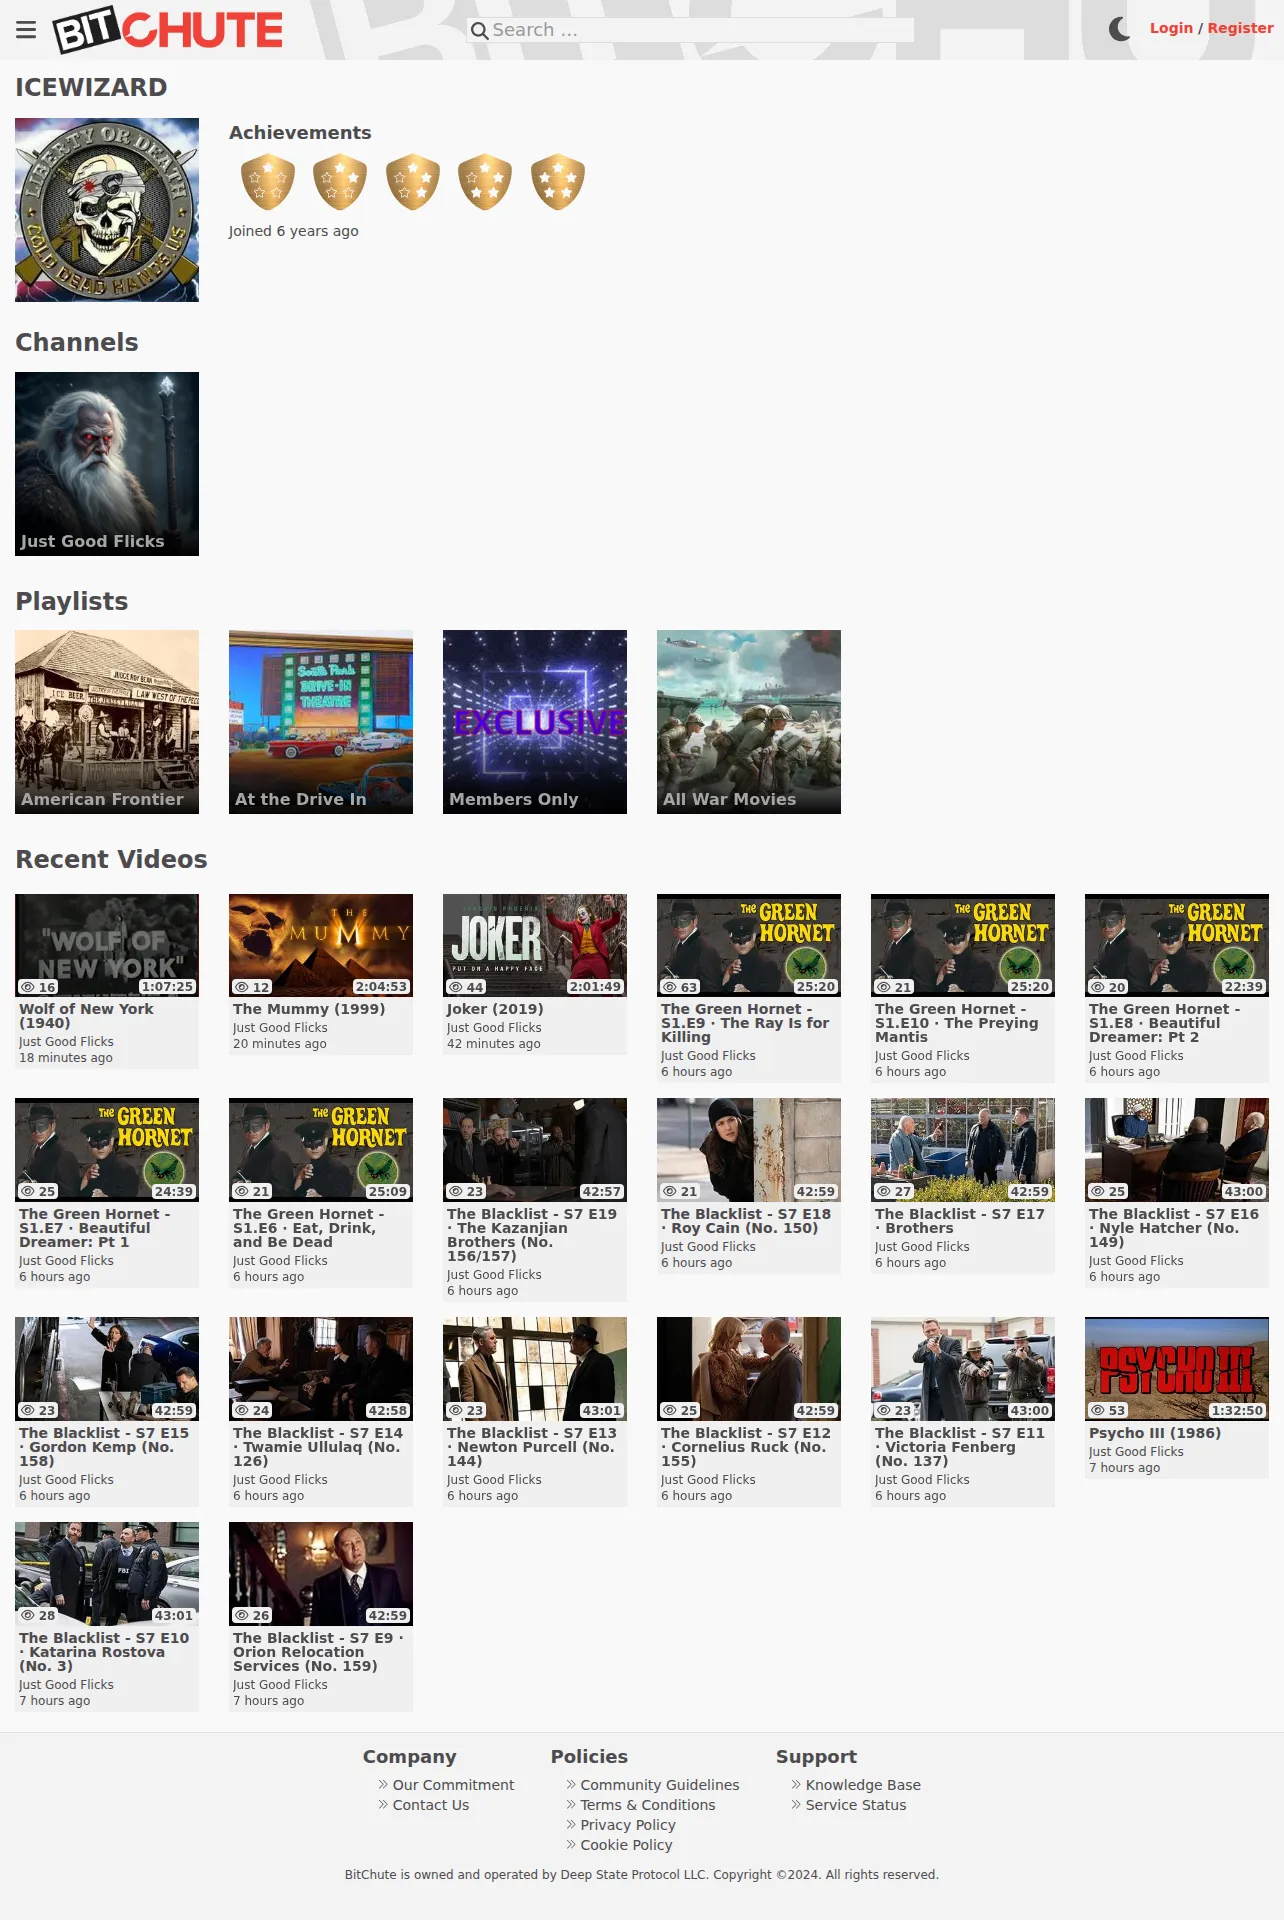Open the Cookie Policy link
This screenshot has width=1284, height=1920.
point(627,1845)
